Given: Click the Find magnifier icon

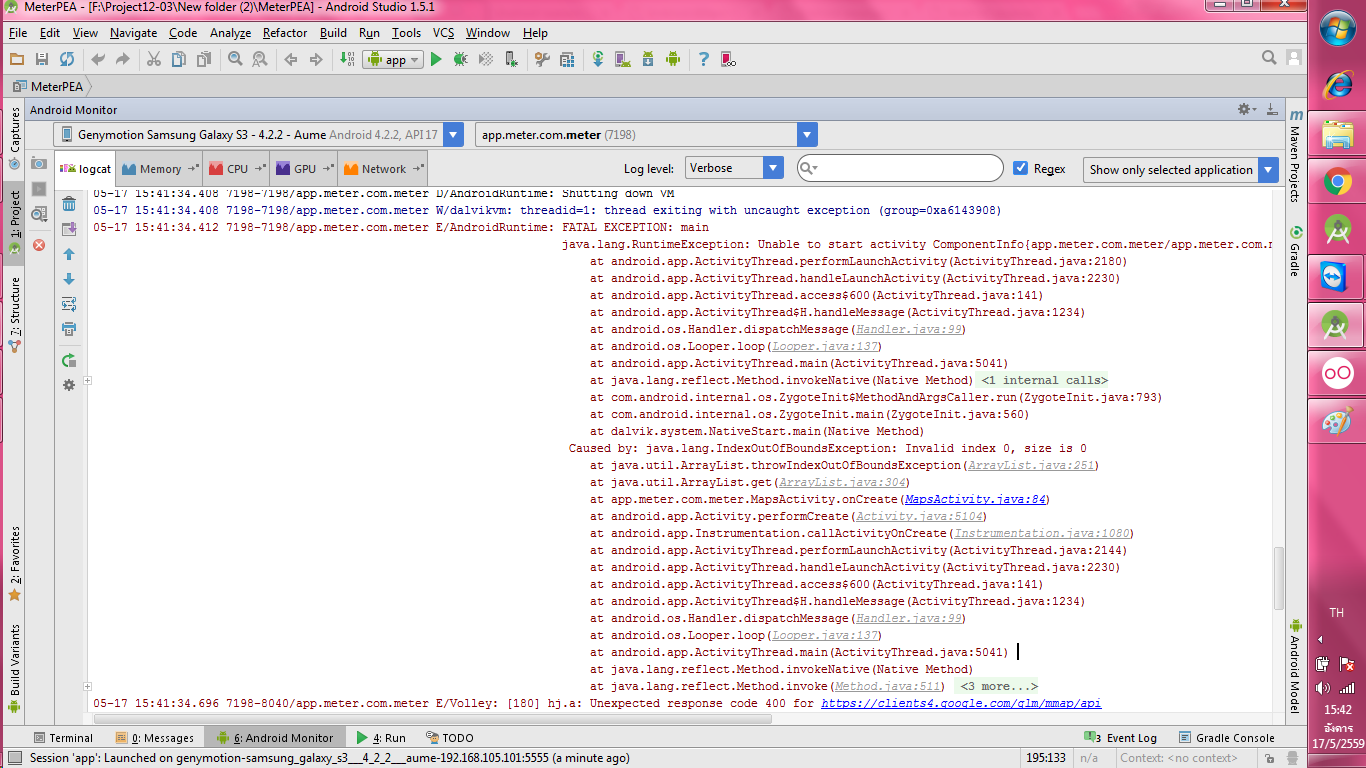Looking at the screenshot, I should click(235, 60).
